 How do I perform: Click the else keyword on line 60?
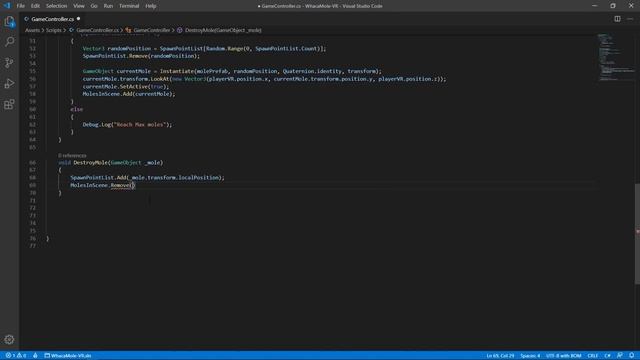tap(76, 109)
